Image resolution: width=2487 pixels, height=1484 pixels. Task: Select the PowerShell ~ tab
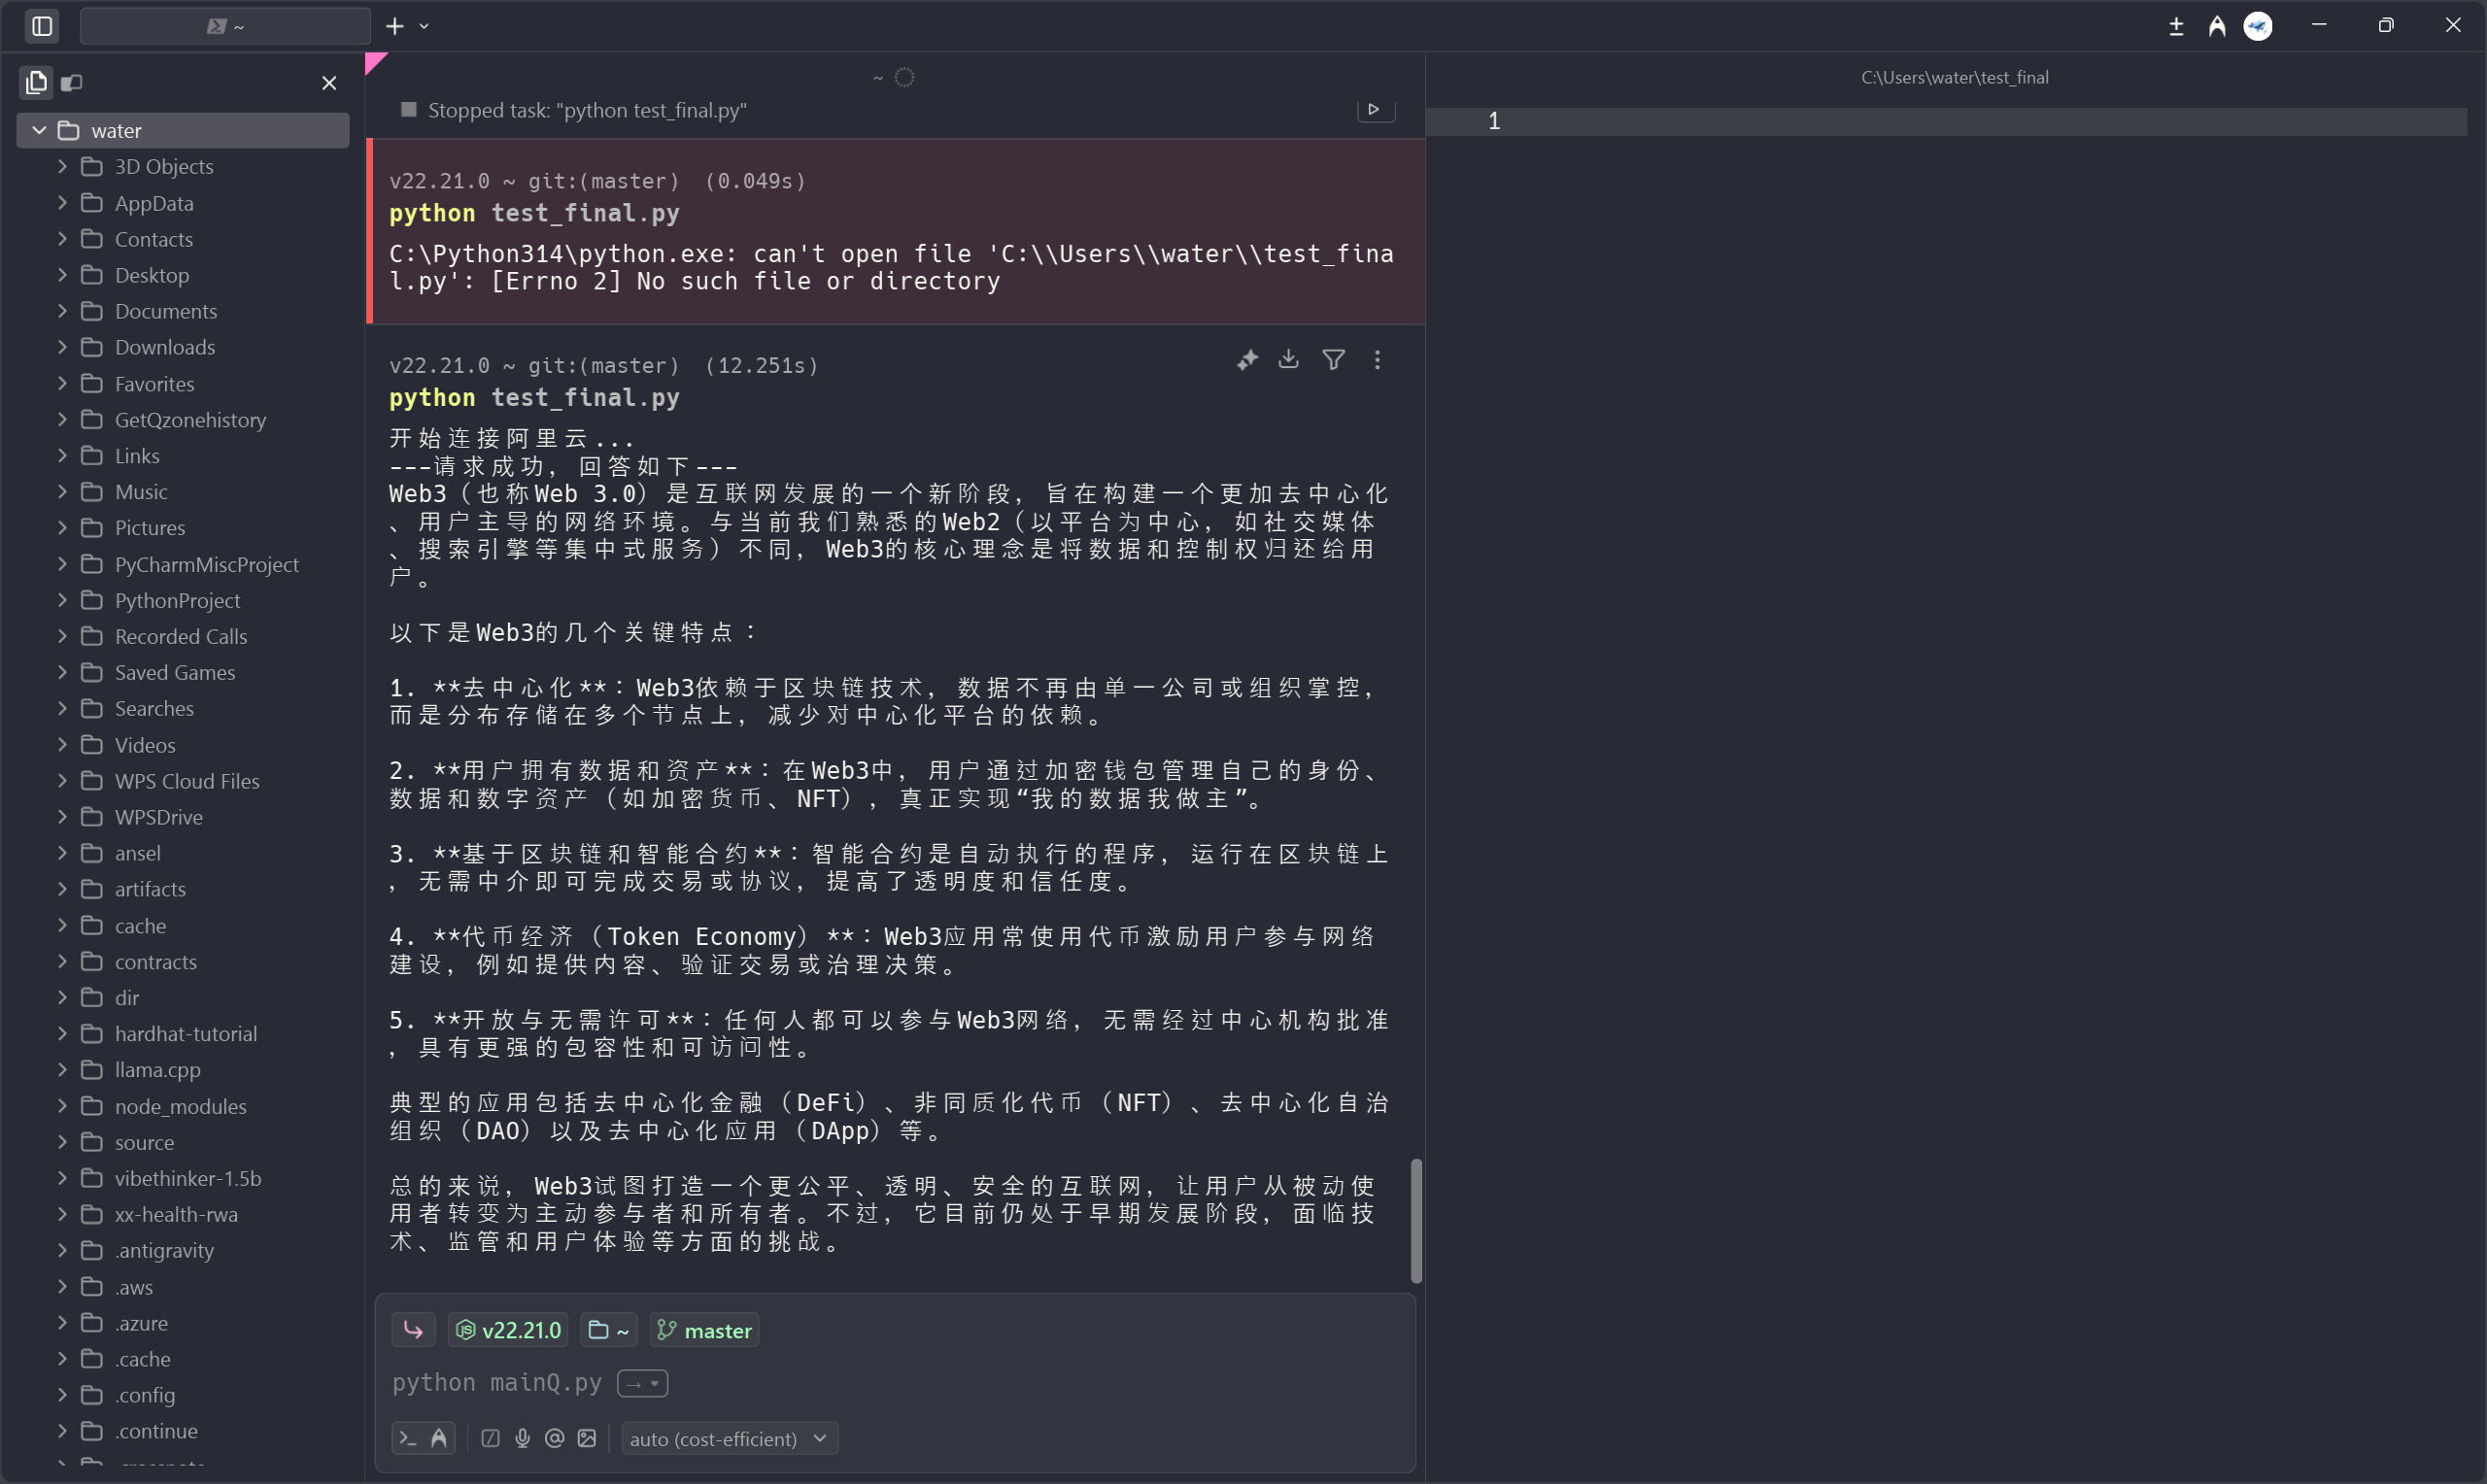[225, 26]
